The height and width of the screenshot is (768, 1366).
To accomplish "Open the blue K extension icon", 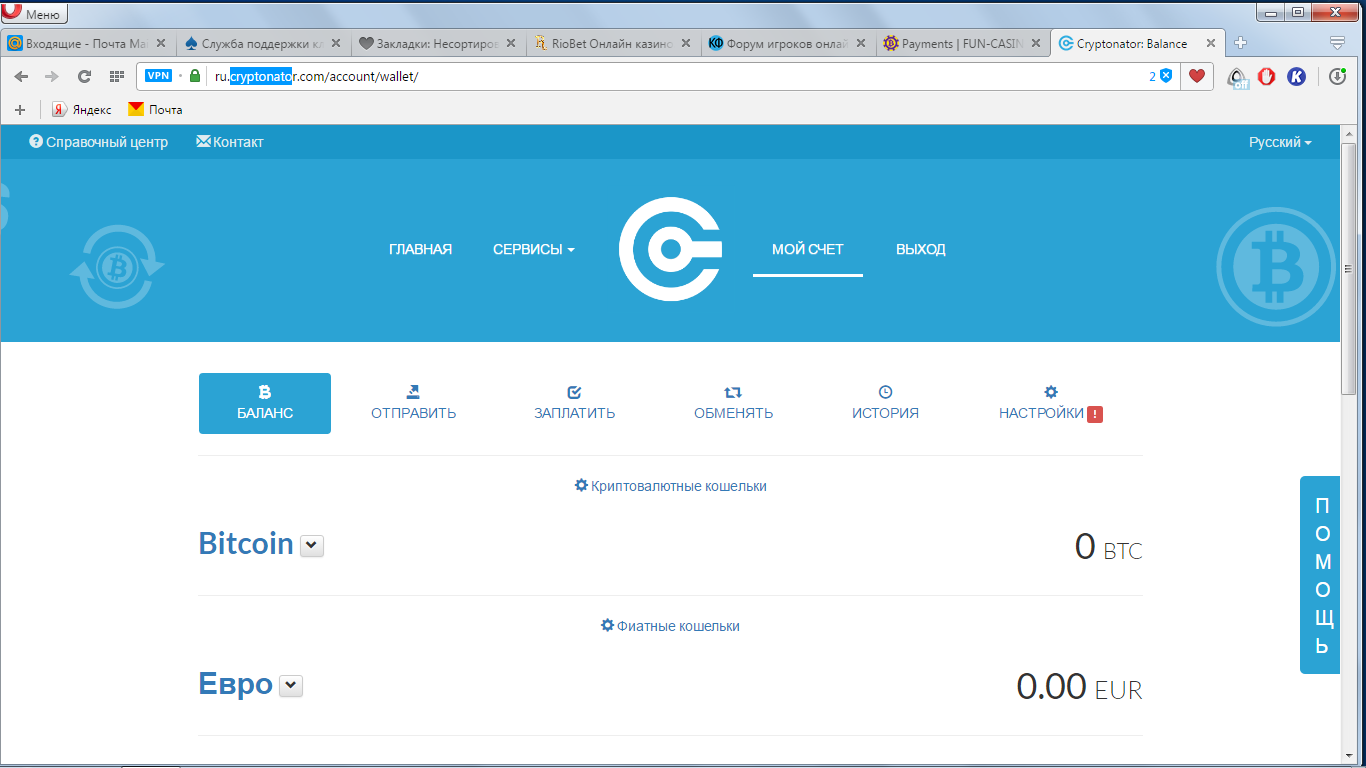I will (1296, 76).
